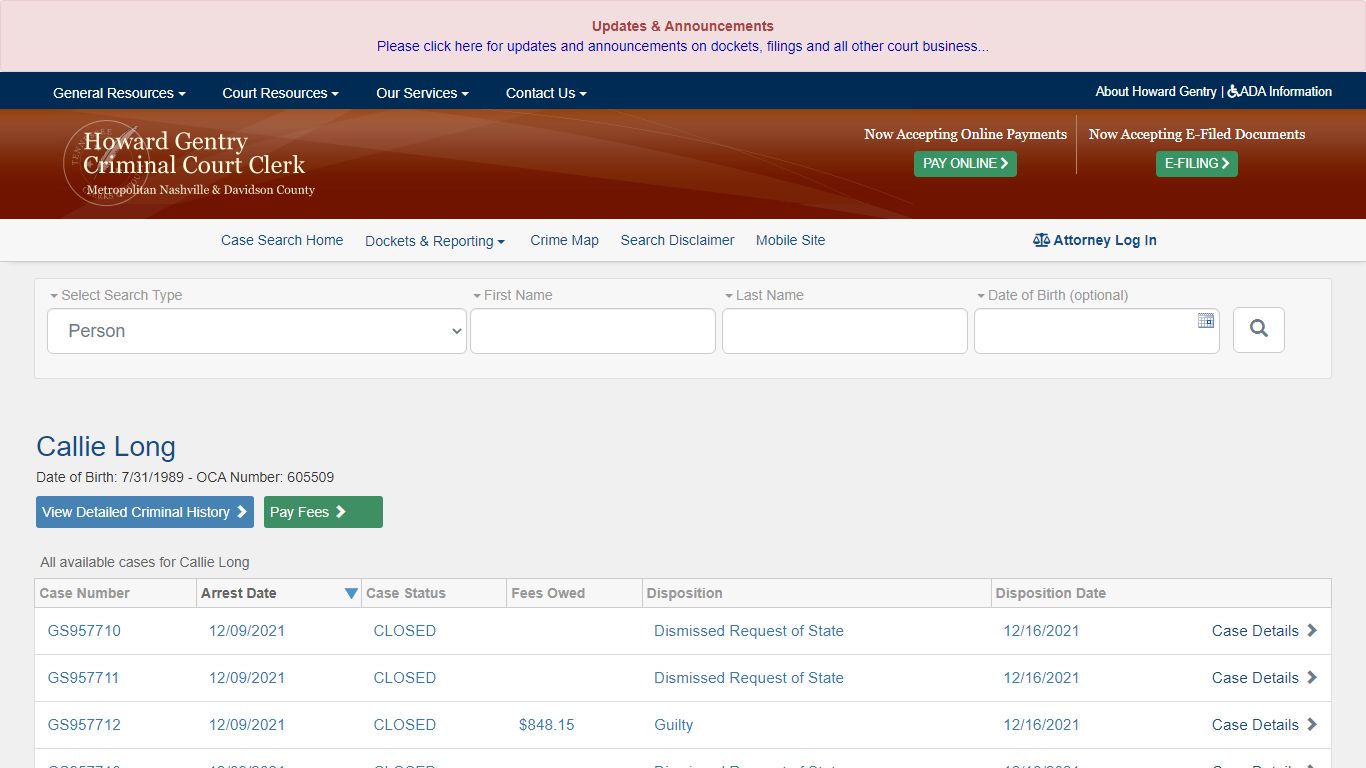Click the Pay Fees button
Viewport: 1366px width, 768px height.
[323, 512]
